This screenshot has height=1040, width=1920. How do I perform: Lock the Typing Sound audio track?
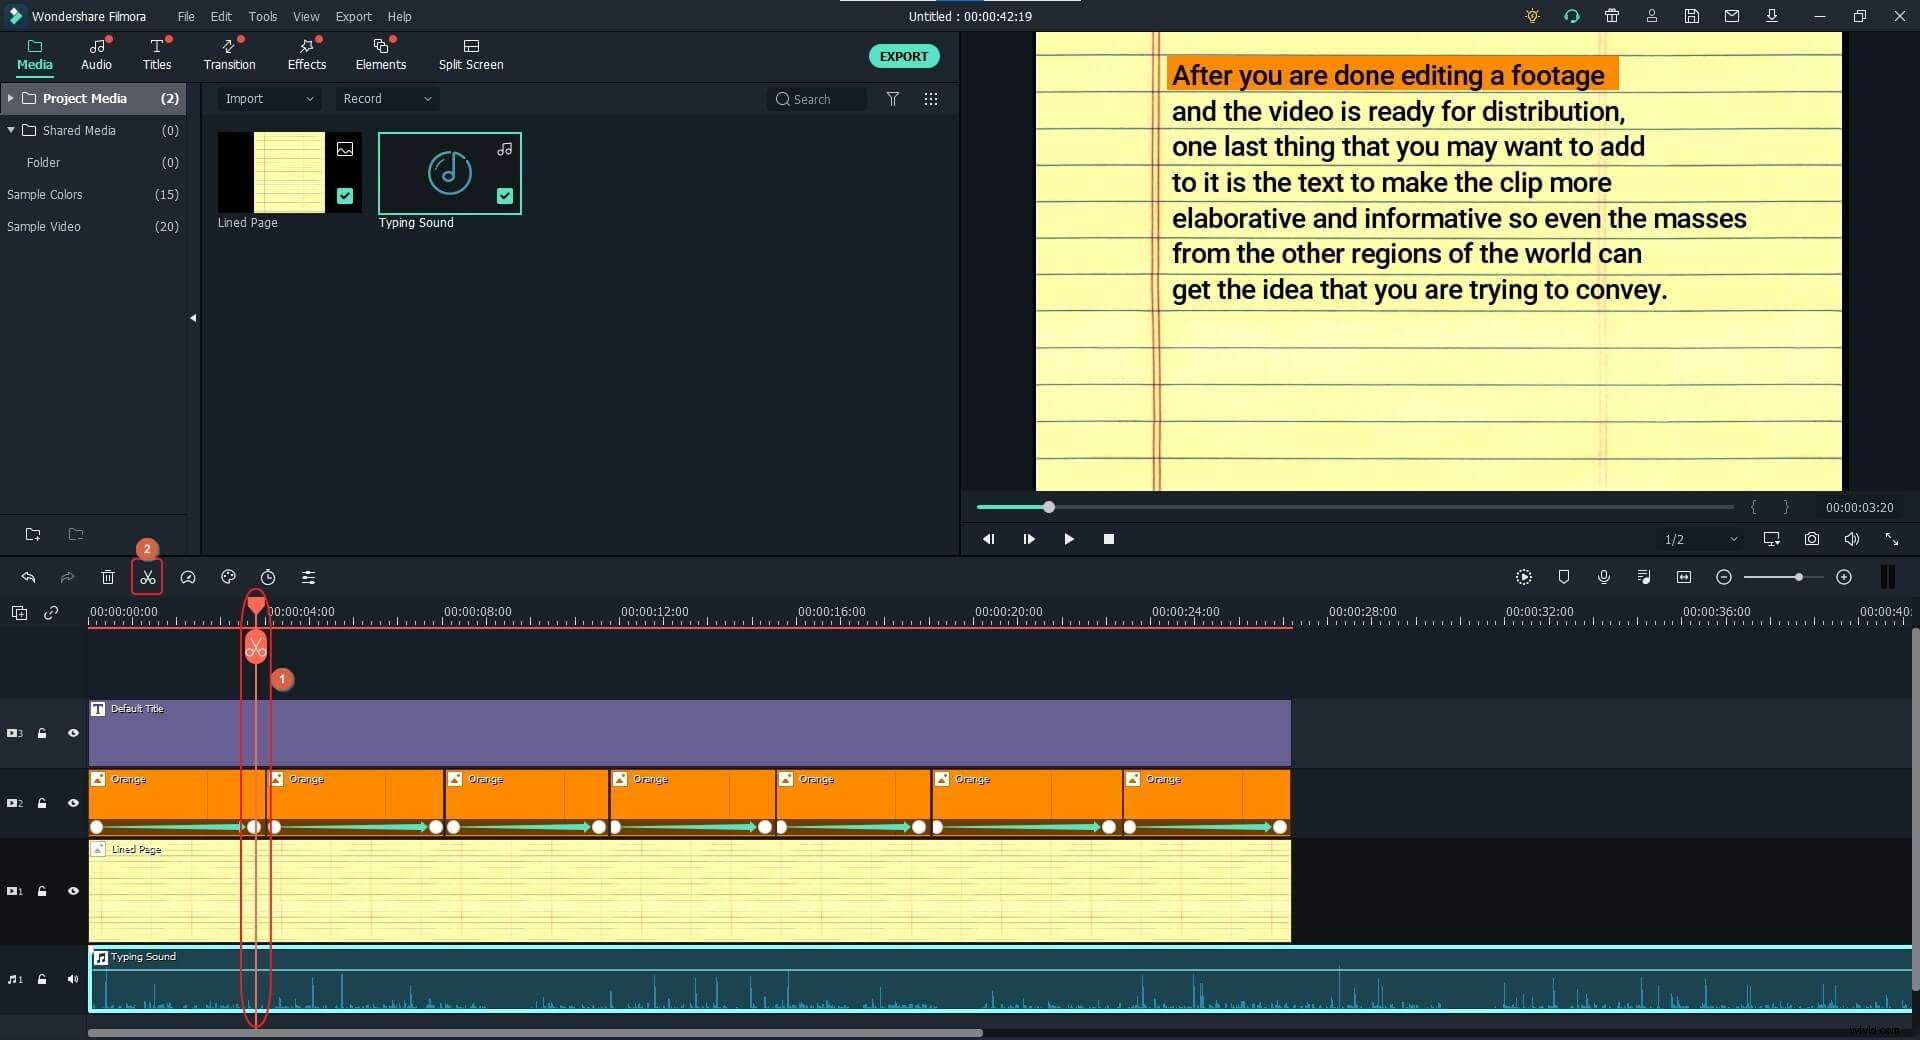(42, 980)
